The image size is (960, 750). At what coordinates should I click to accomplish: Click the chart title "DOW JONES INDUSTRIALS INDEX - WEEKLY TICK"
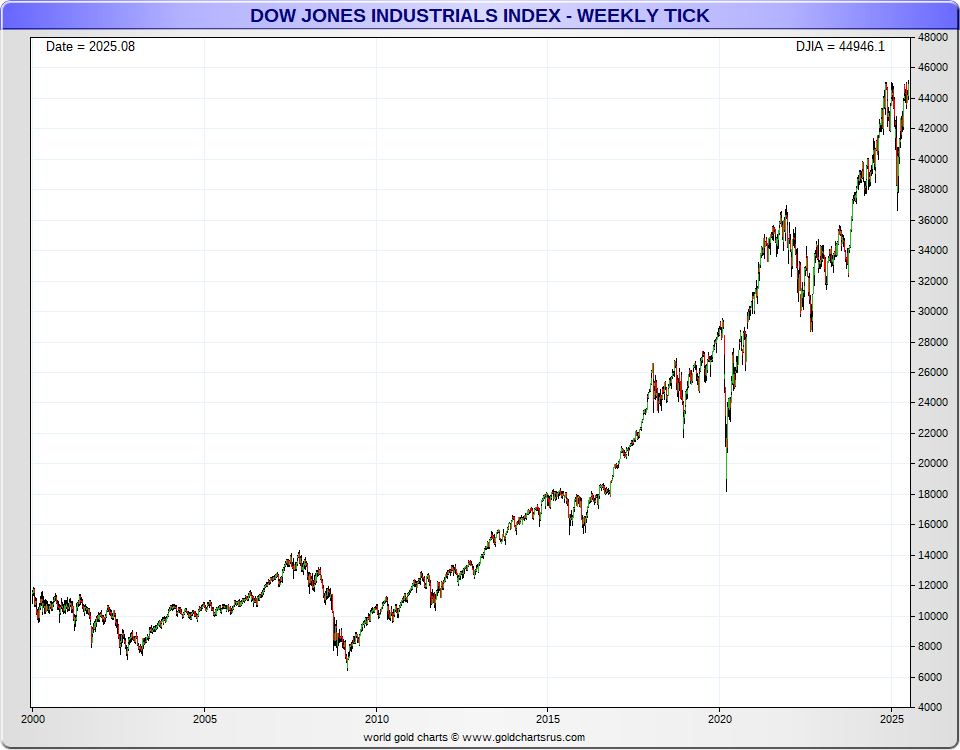(479, 15)
